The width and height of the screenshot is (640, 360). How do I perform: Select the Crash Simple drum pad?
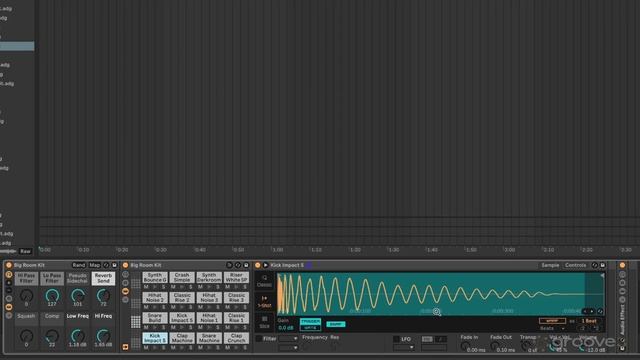(182, 277)
